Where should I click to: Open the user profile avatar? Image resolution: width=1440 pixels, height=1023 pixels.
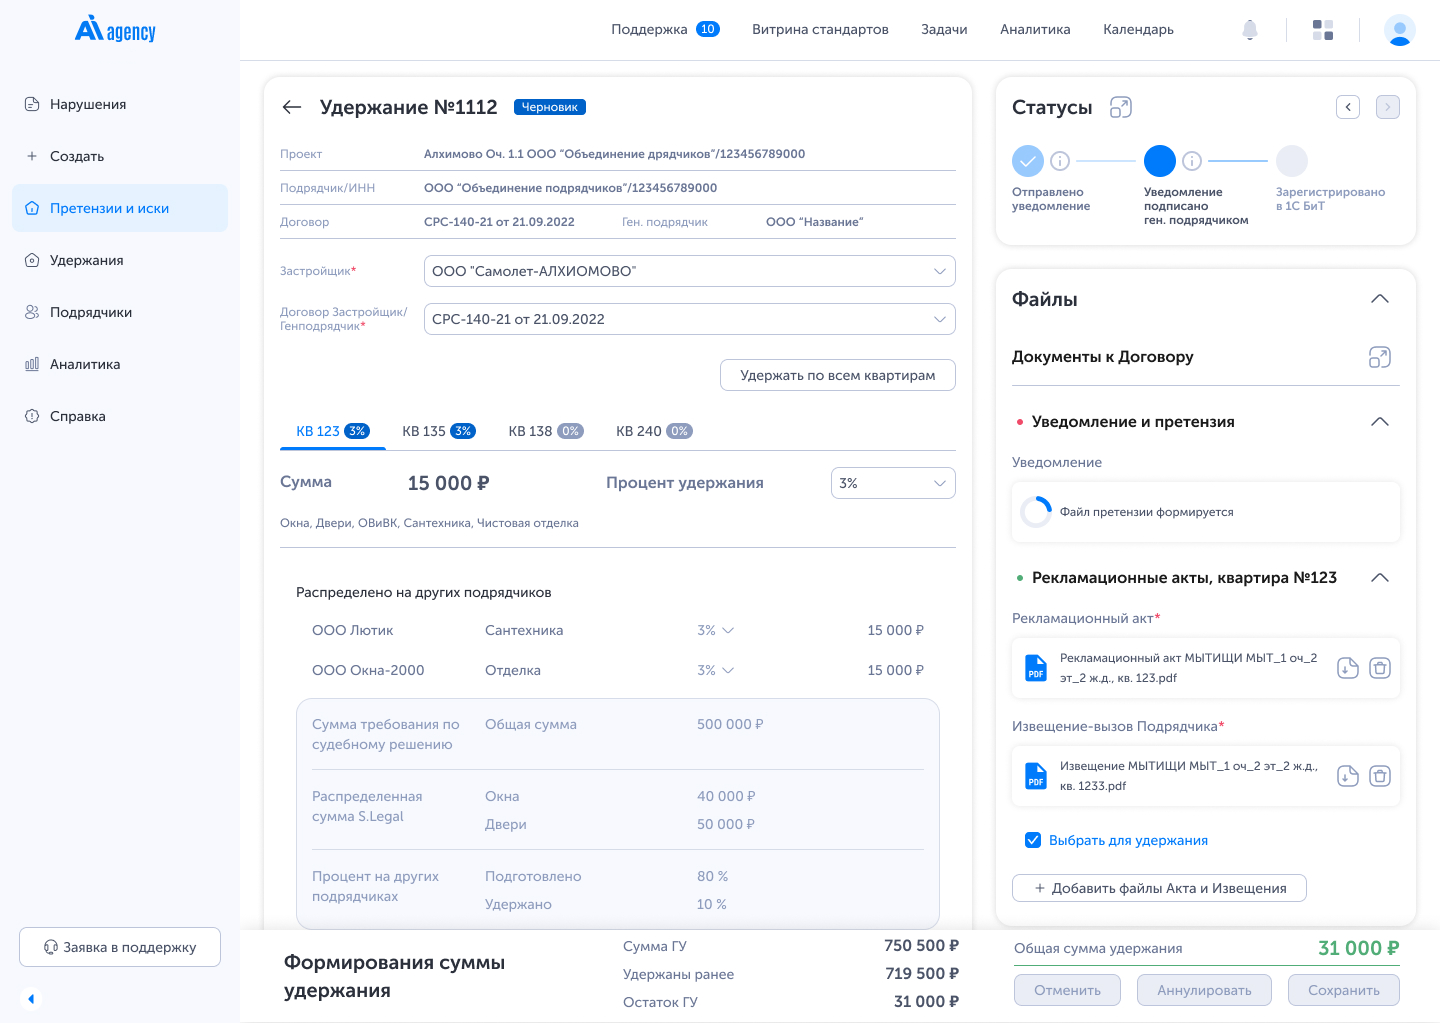[x=1399, y=30]
